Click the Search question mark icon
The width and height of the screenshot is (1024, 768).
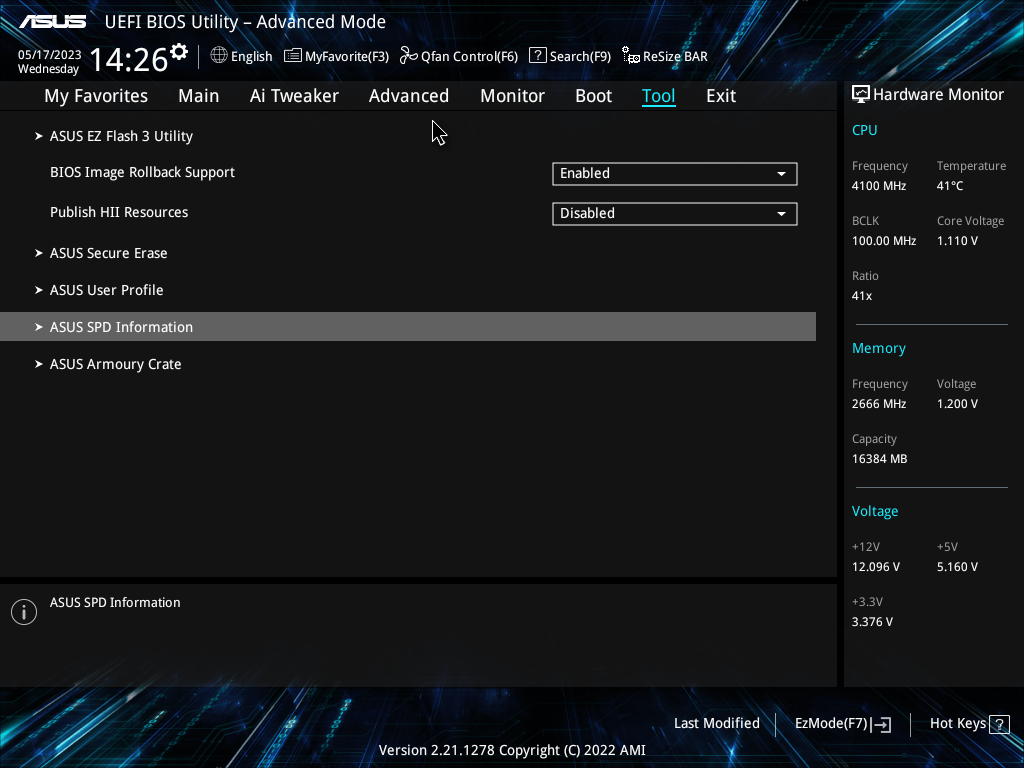click(537, 56)
